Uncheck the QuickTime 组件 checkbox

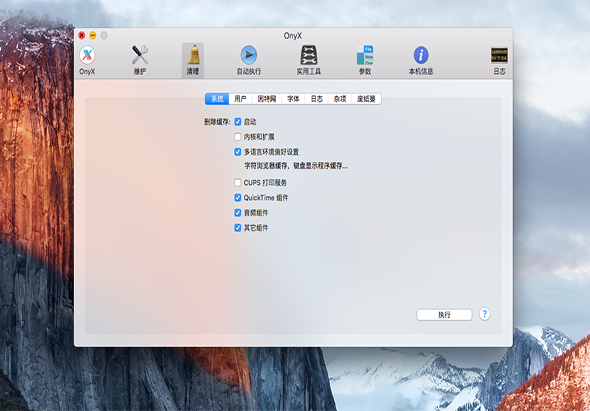(x=237, y=198)
